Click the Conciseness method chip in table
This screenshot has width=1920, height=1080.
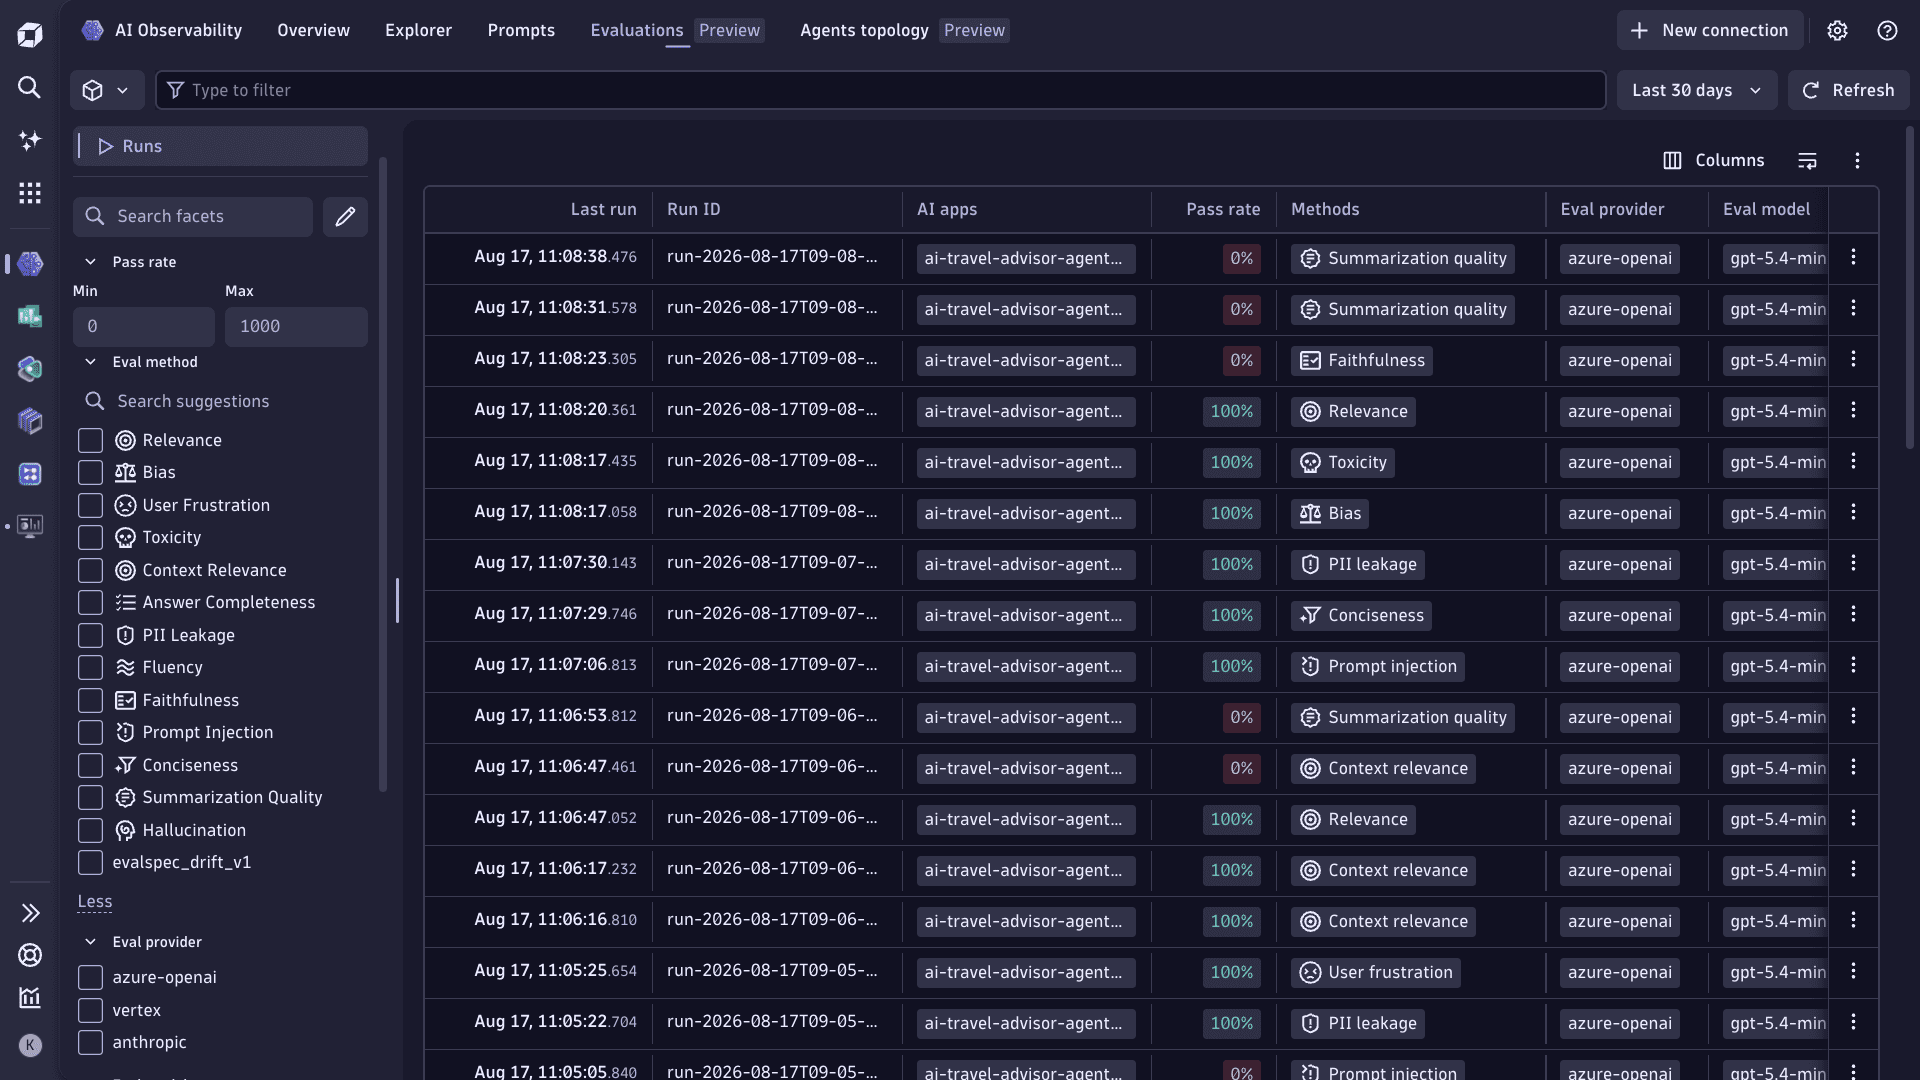(1361, 615)
